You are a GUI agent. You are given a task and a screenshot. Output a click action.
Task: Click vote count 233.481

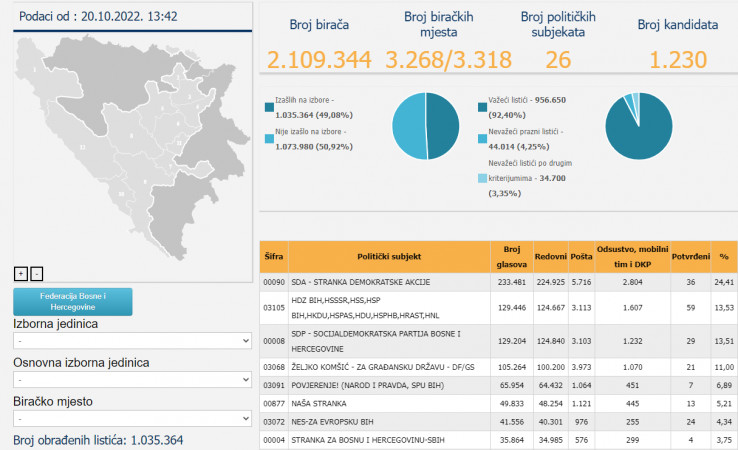pos(512,282)
